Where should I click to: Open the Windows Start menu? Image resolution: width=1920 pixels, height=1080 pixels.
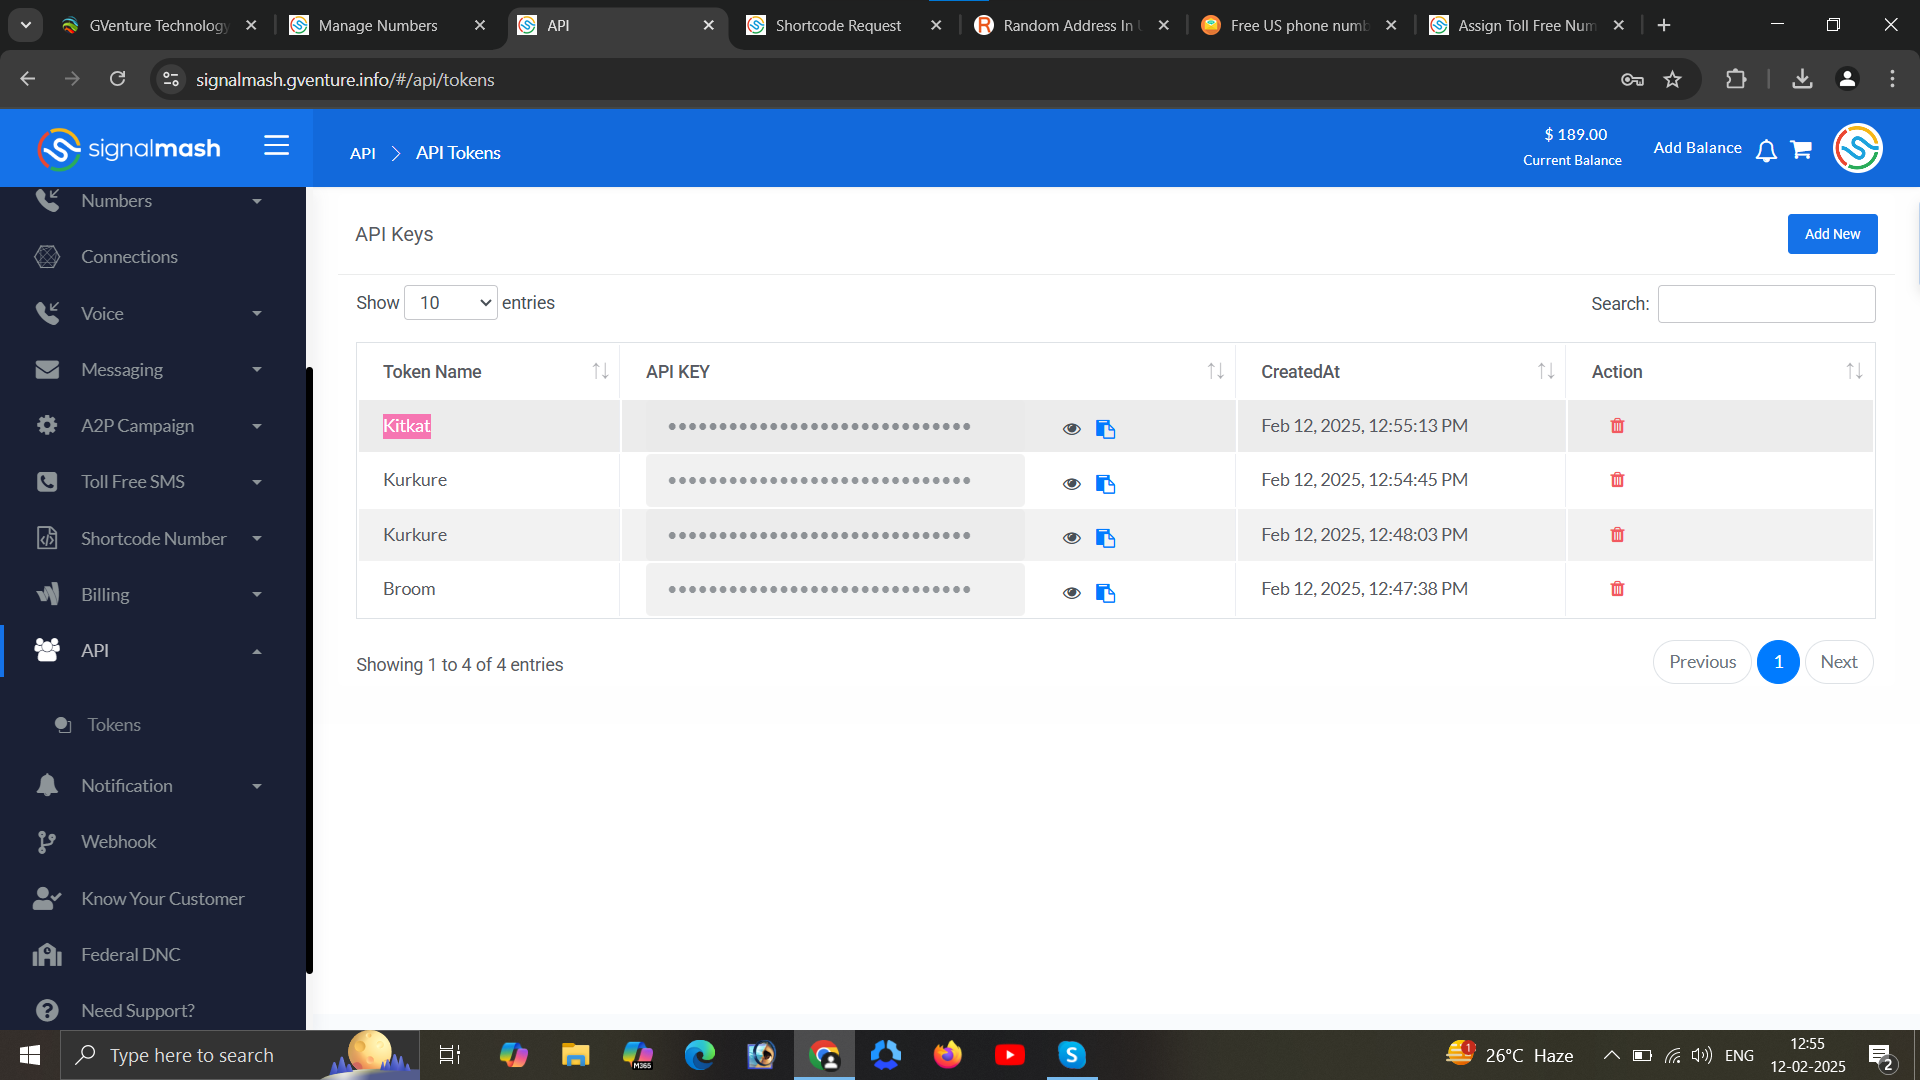(29, 1055)
